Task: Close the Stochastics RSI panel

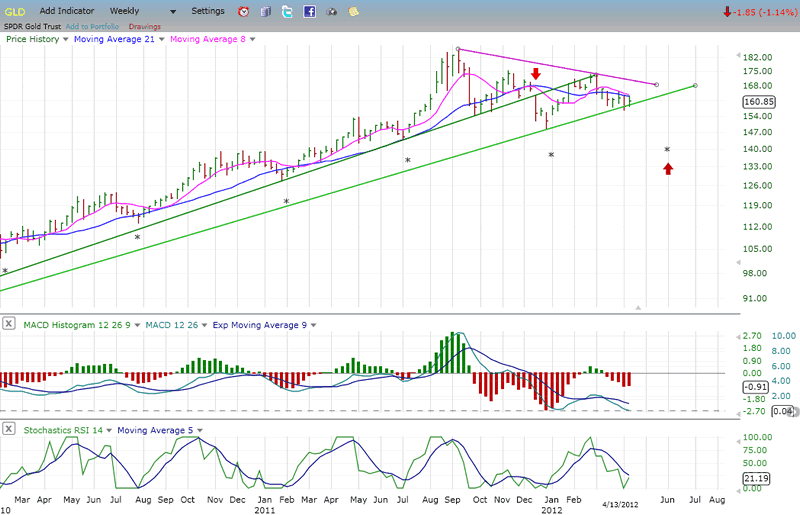Action: coord(8,428)
